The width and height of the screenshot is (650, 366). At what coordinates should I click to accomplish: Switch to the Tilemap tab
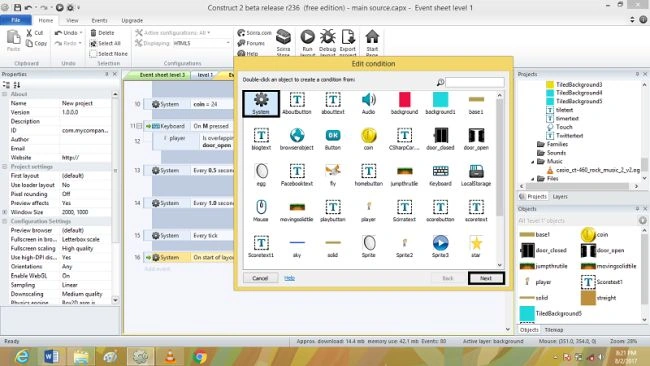pos(554,330)
